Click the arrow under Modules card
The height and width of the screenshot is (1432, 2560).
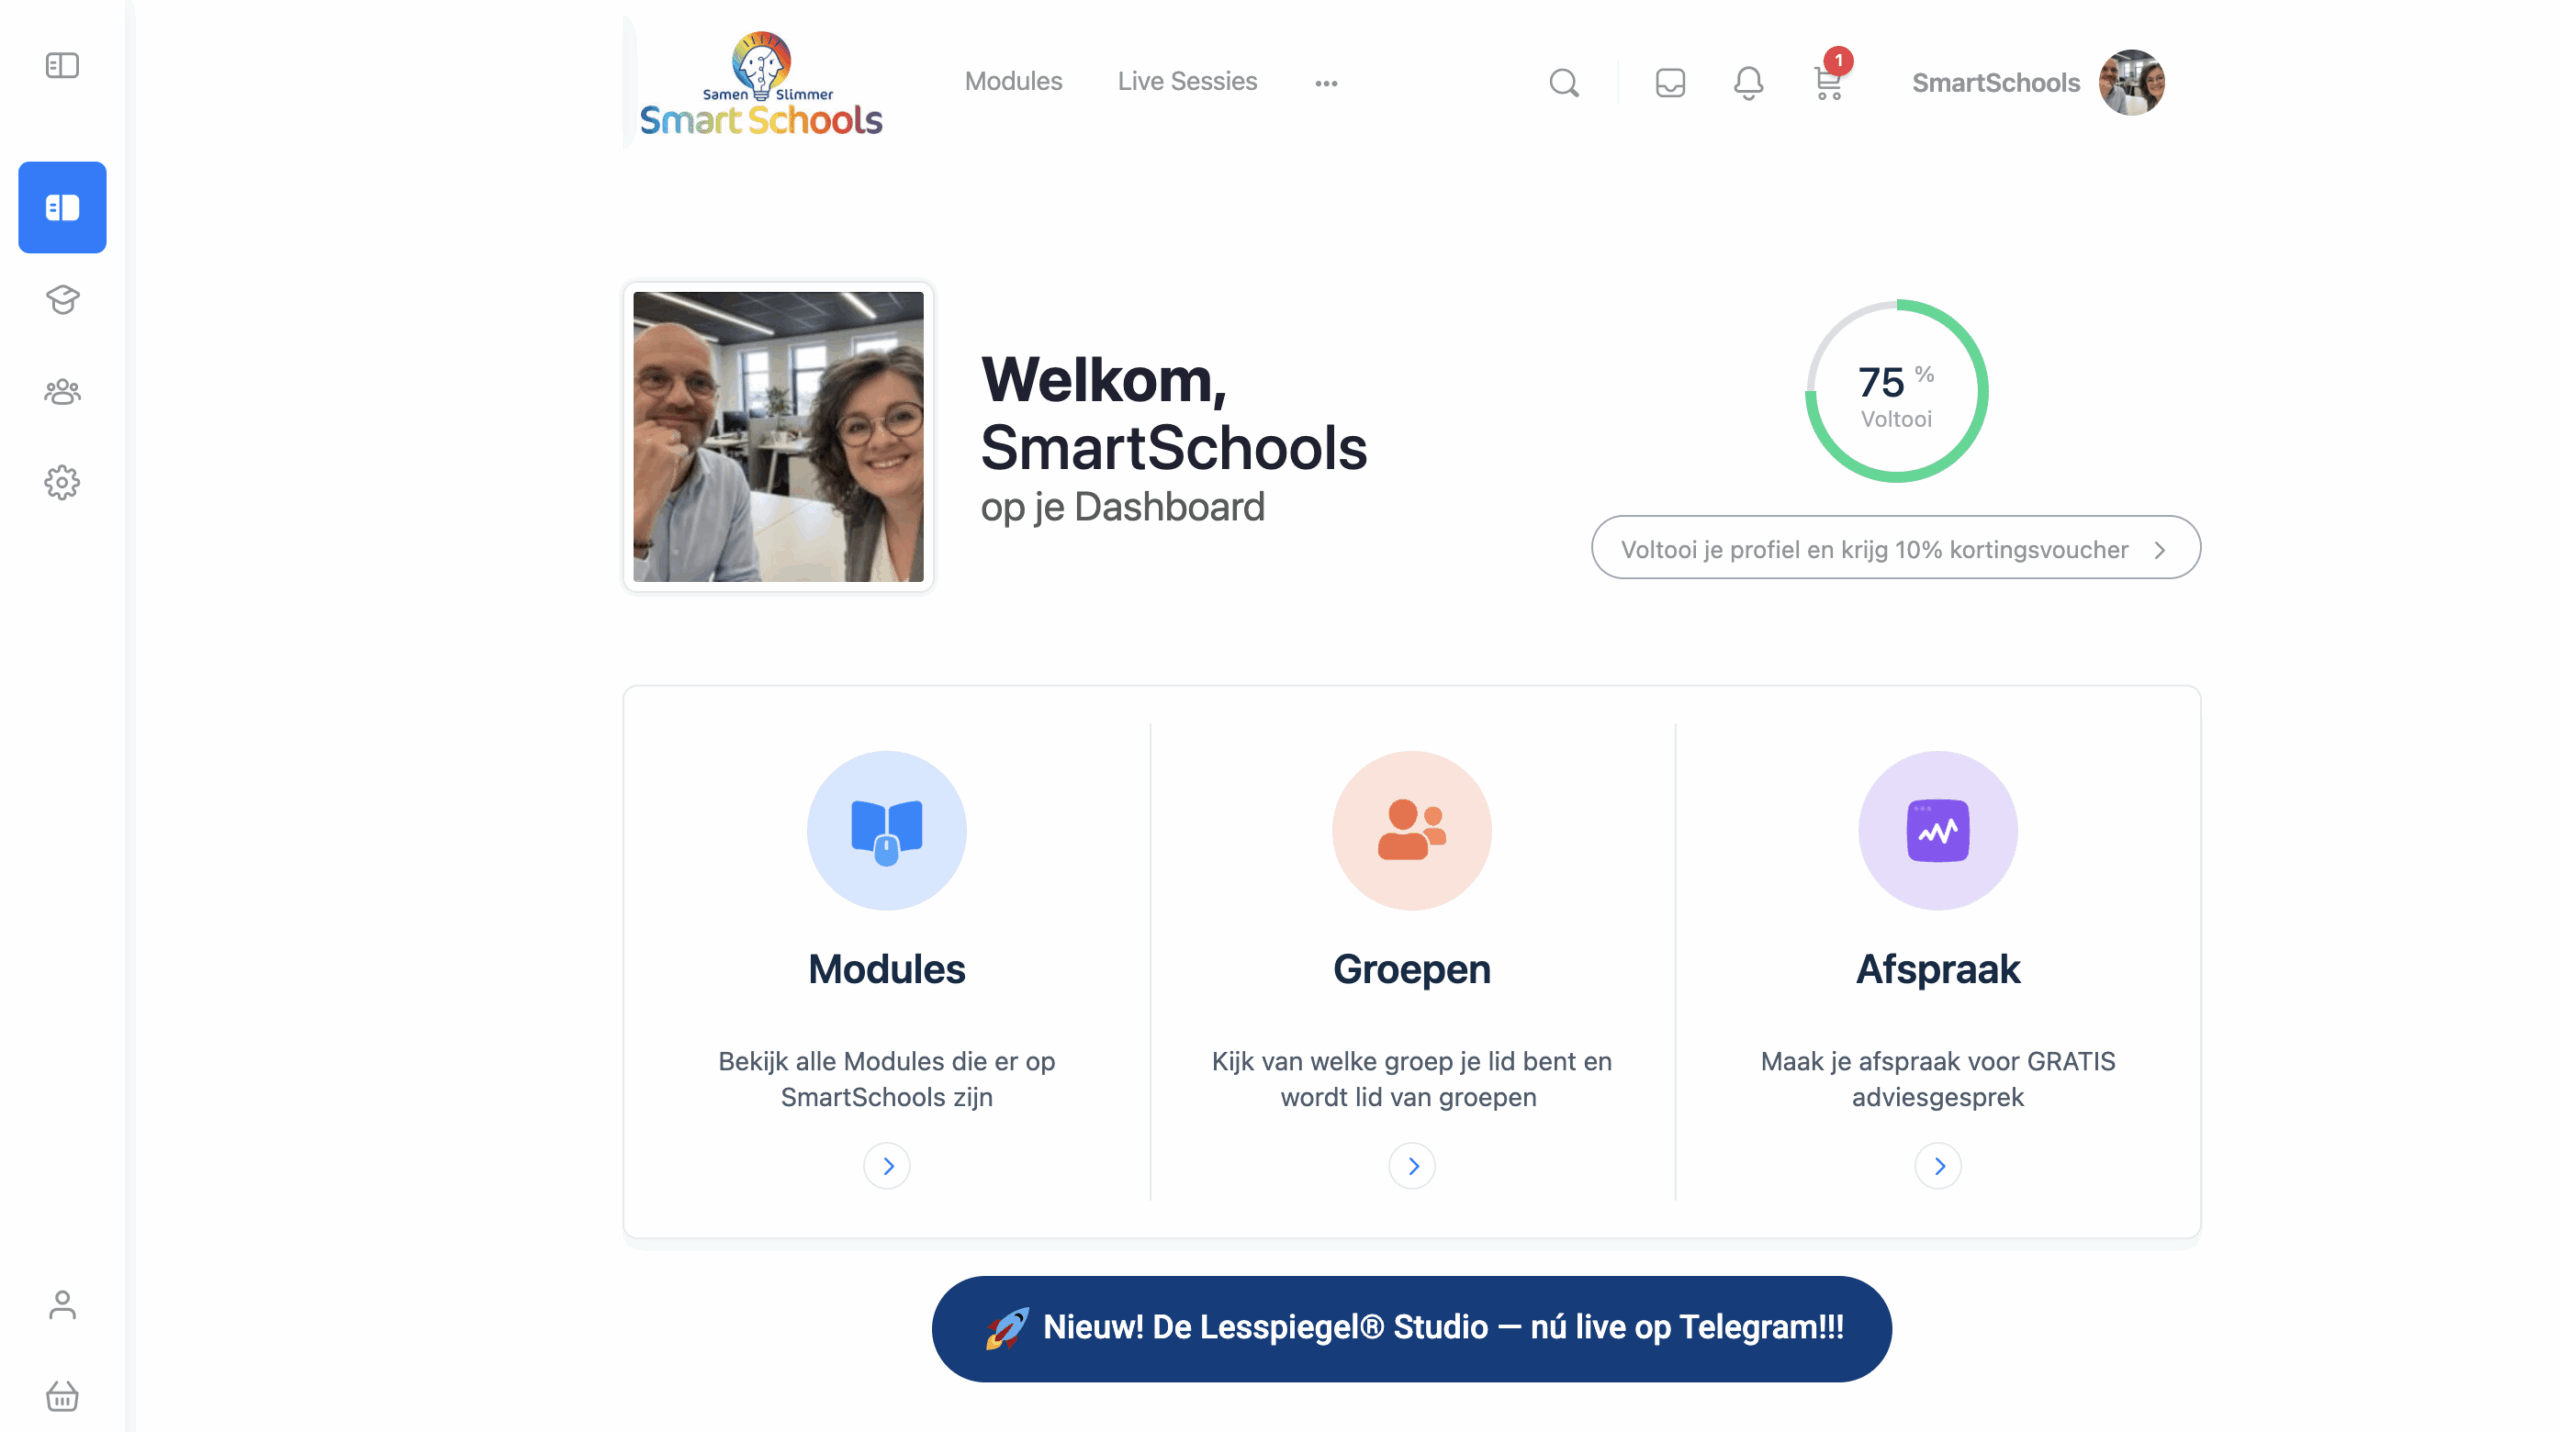coord(887,1166)
